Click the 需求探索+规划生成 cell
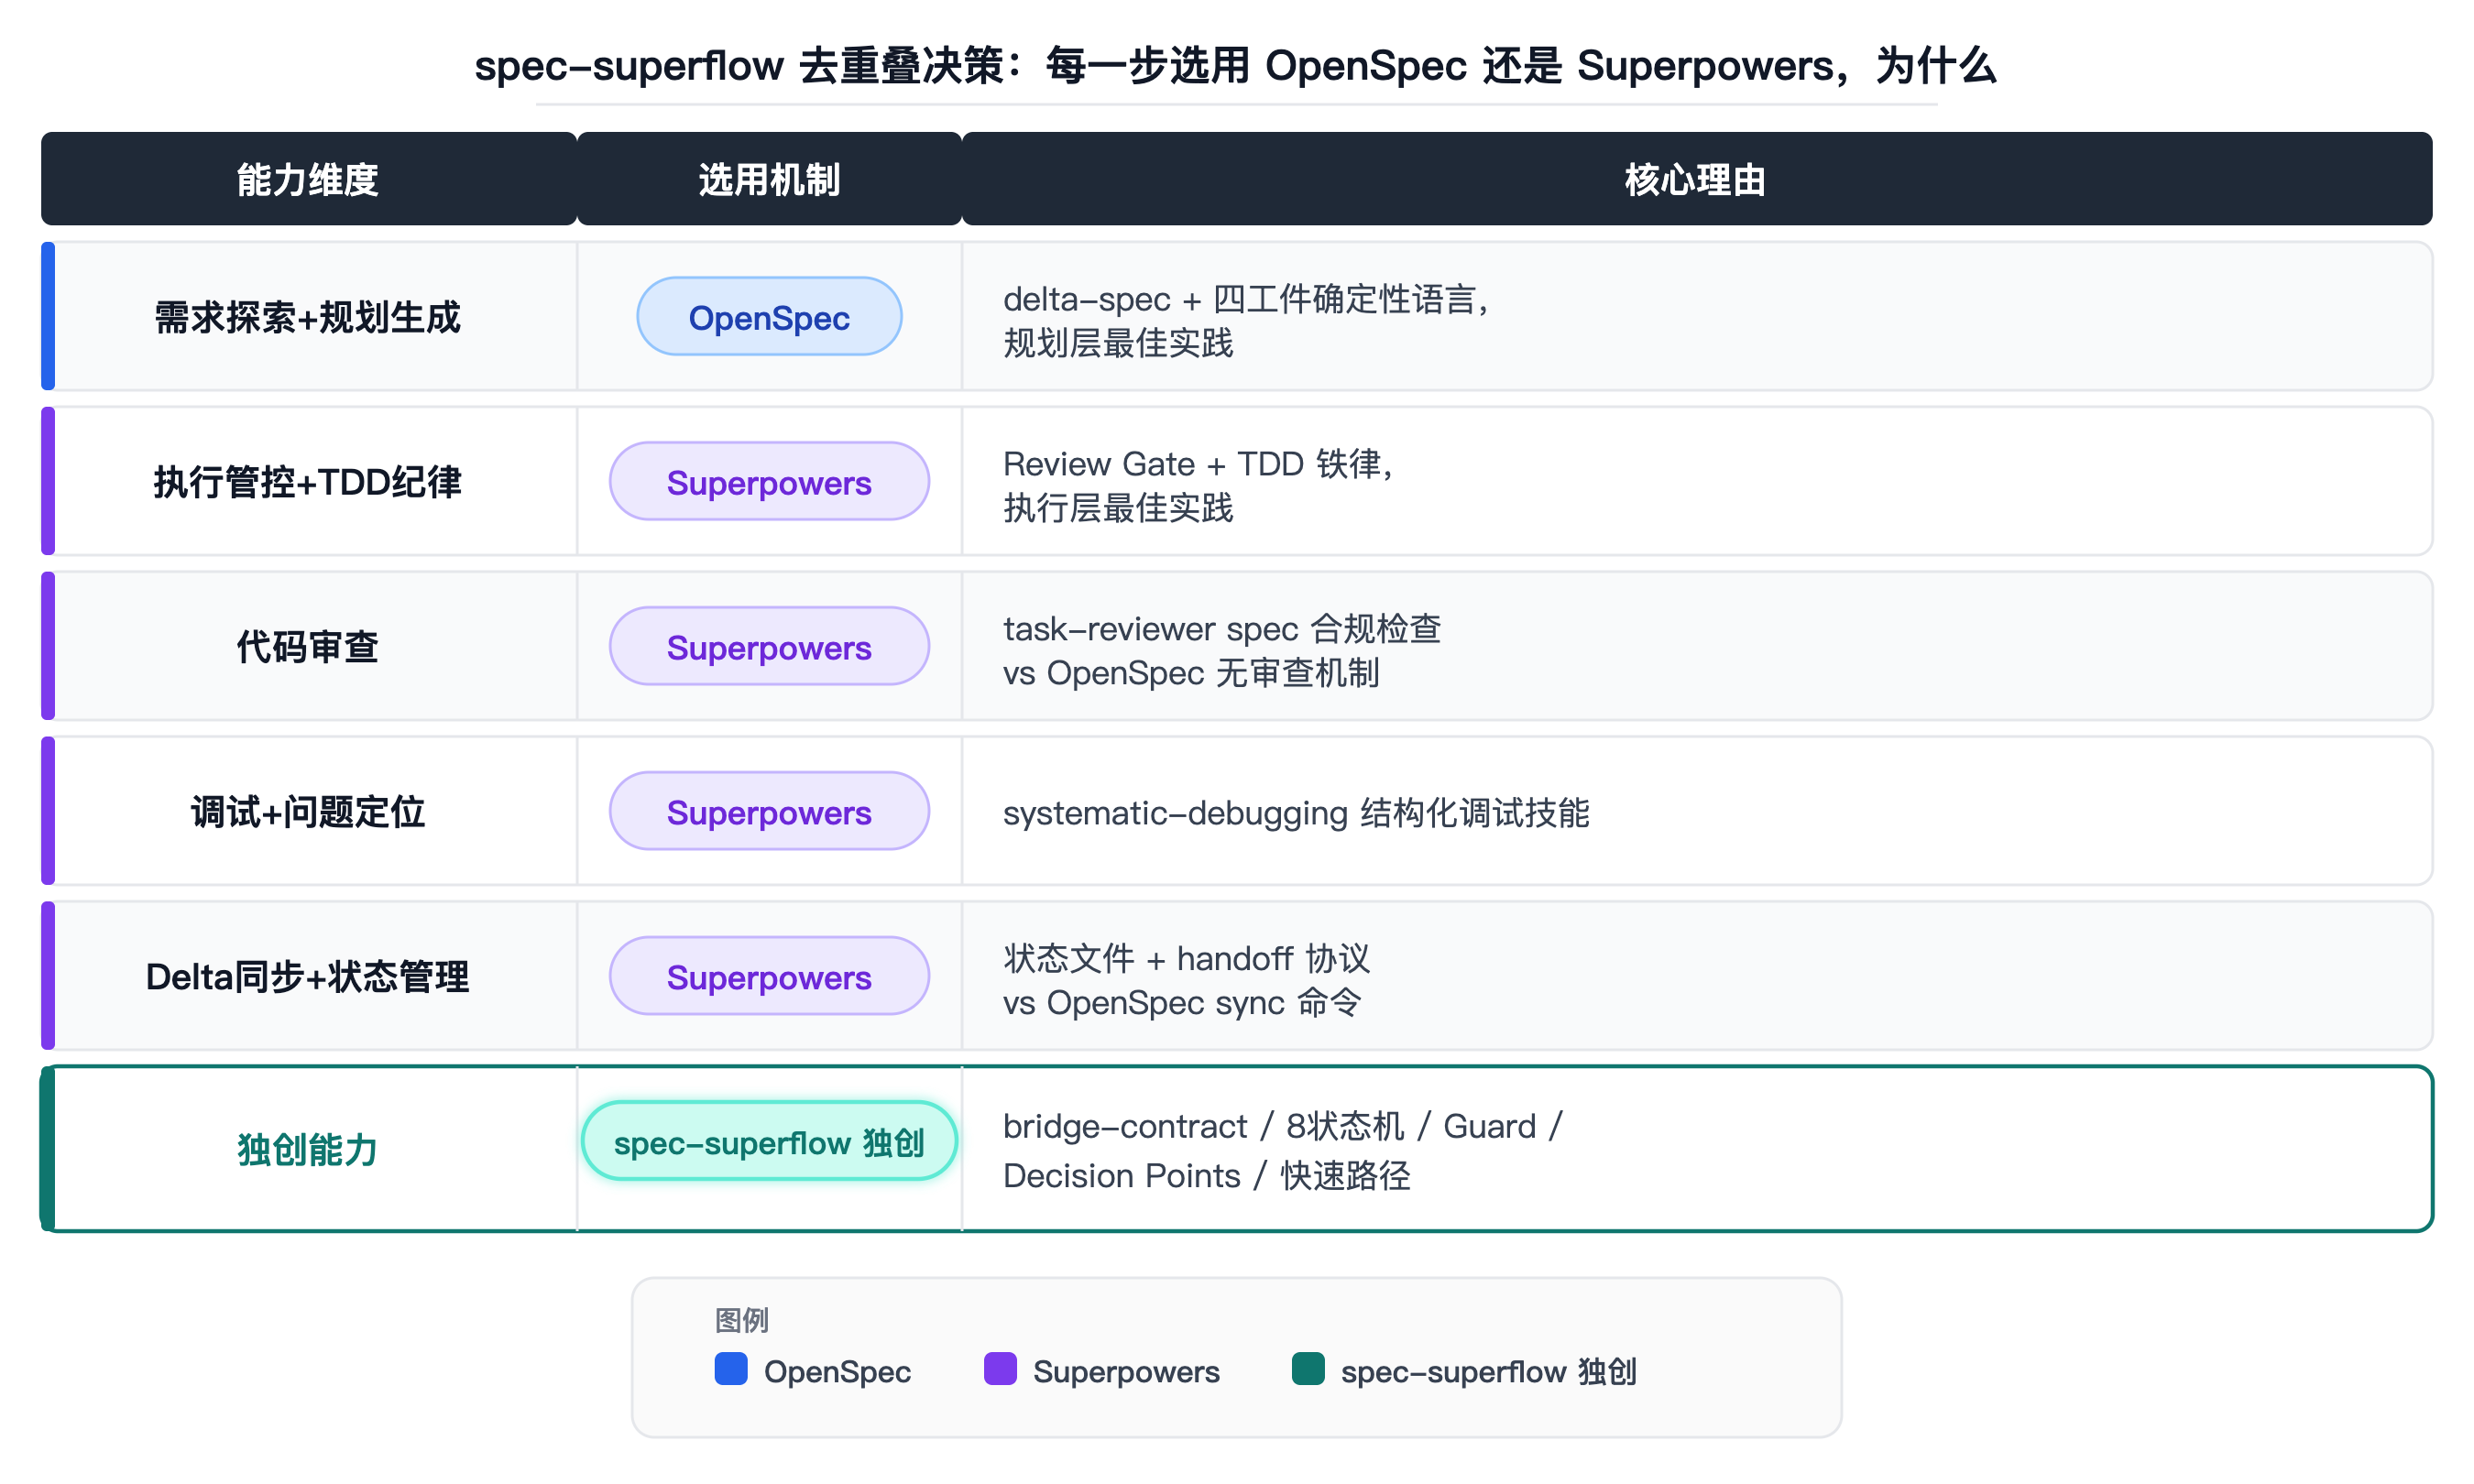Screen dimensions: 2474x1484 308,317
